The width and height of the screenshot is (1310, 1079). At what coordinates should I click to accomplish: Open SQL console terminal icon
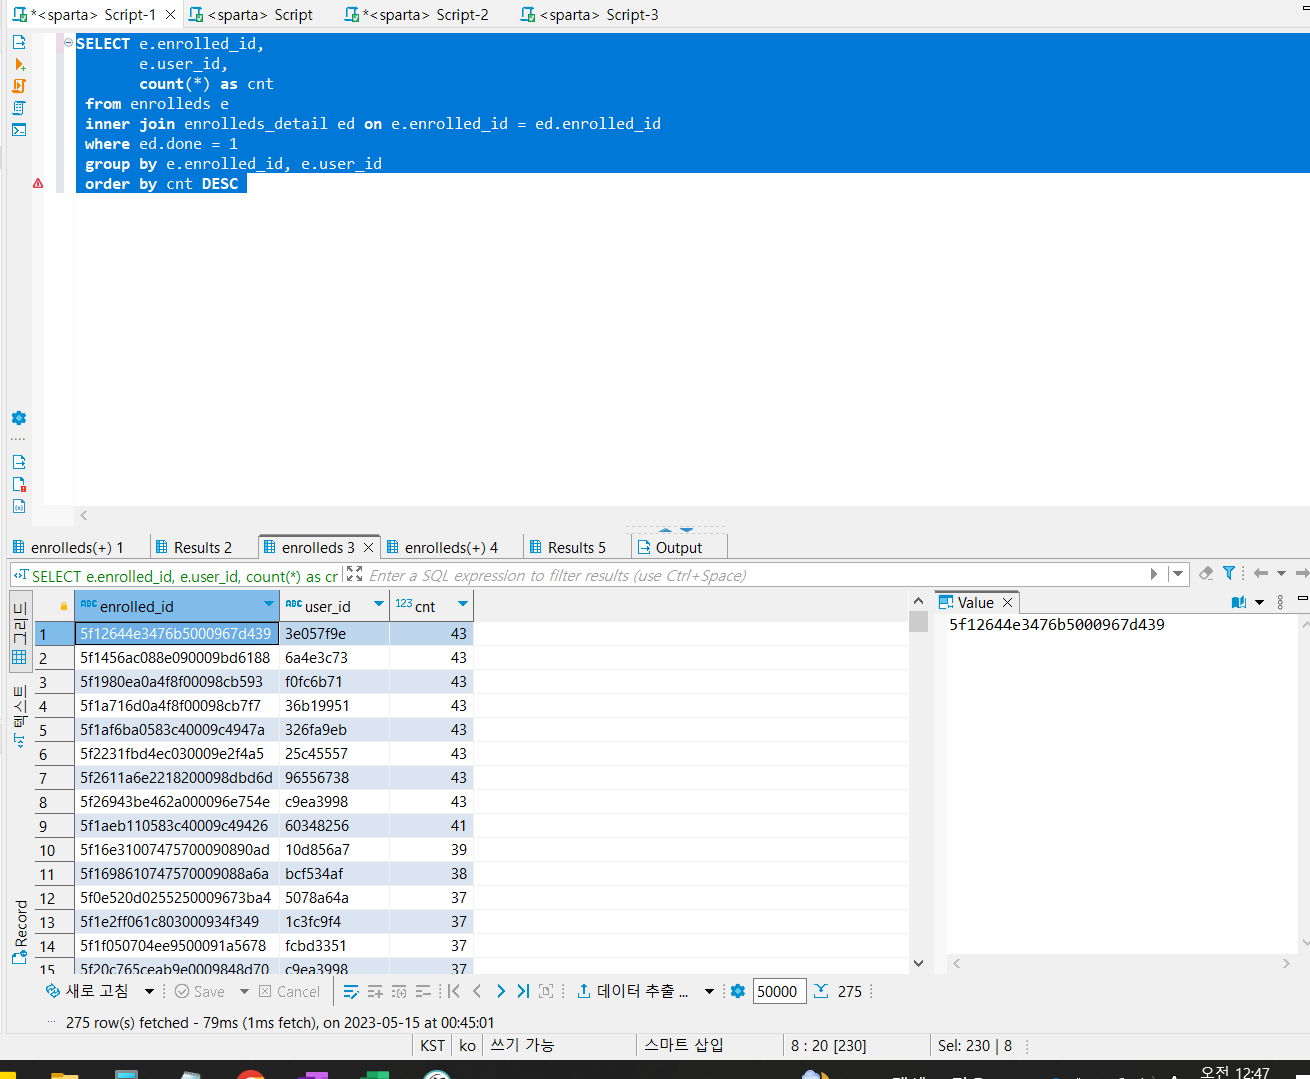(19, 130)
